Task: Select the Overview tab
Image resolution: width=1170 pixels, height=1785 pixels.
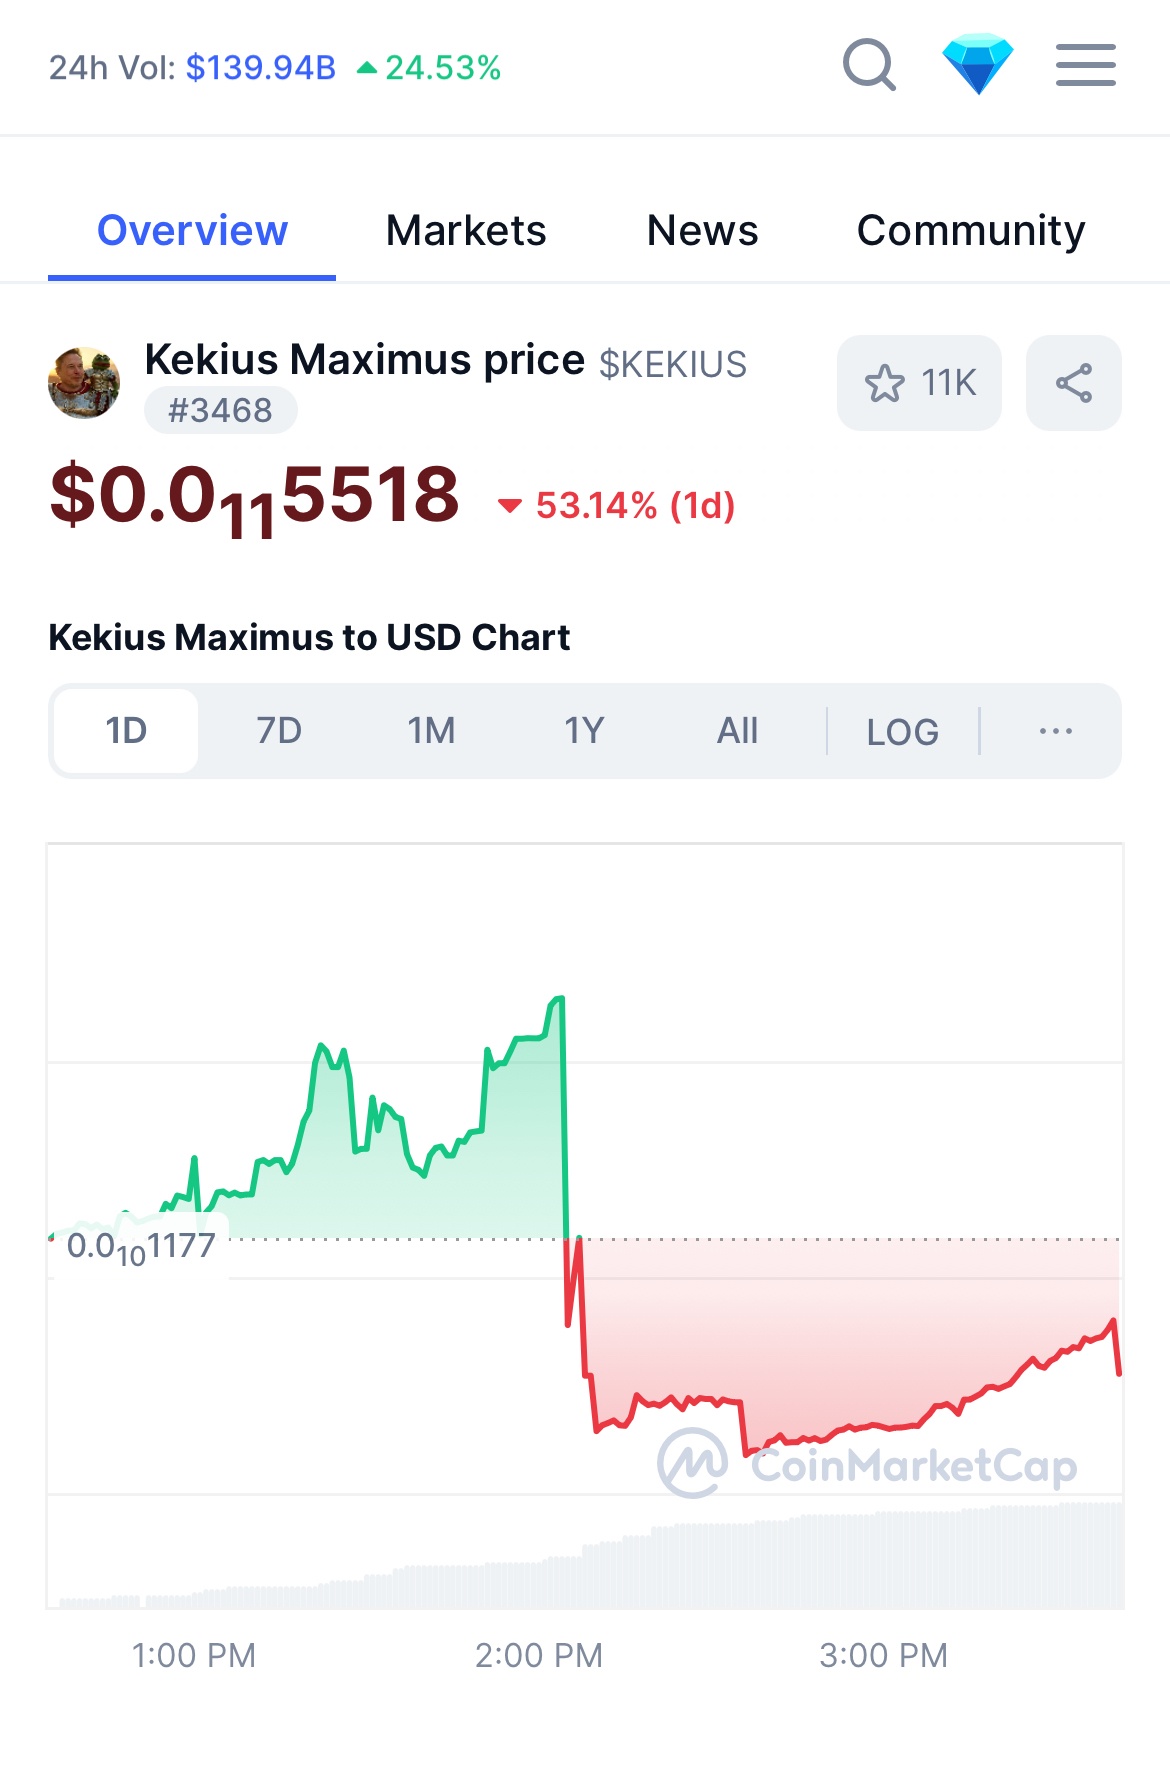Action: [192, 231]
